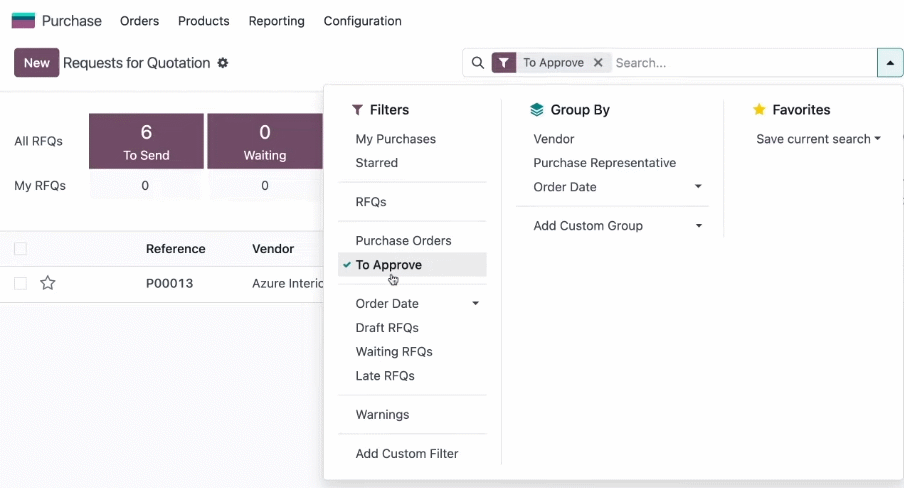Click the 6 To Send dashboard card
The width and height of the screenshot is (904, 488).
coord(146,141)
